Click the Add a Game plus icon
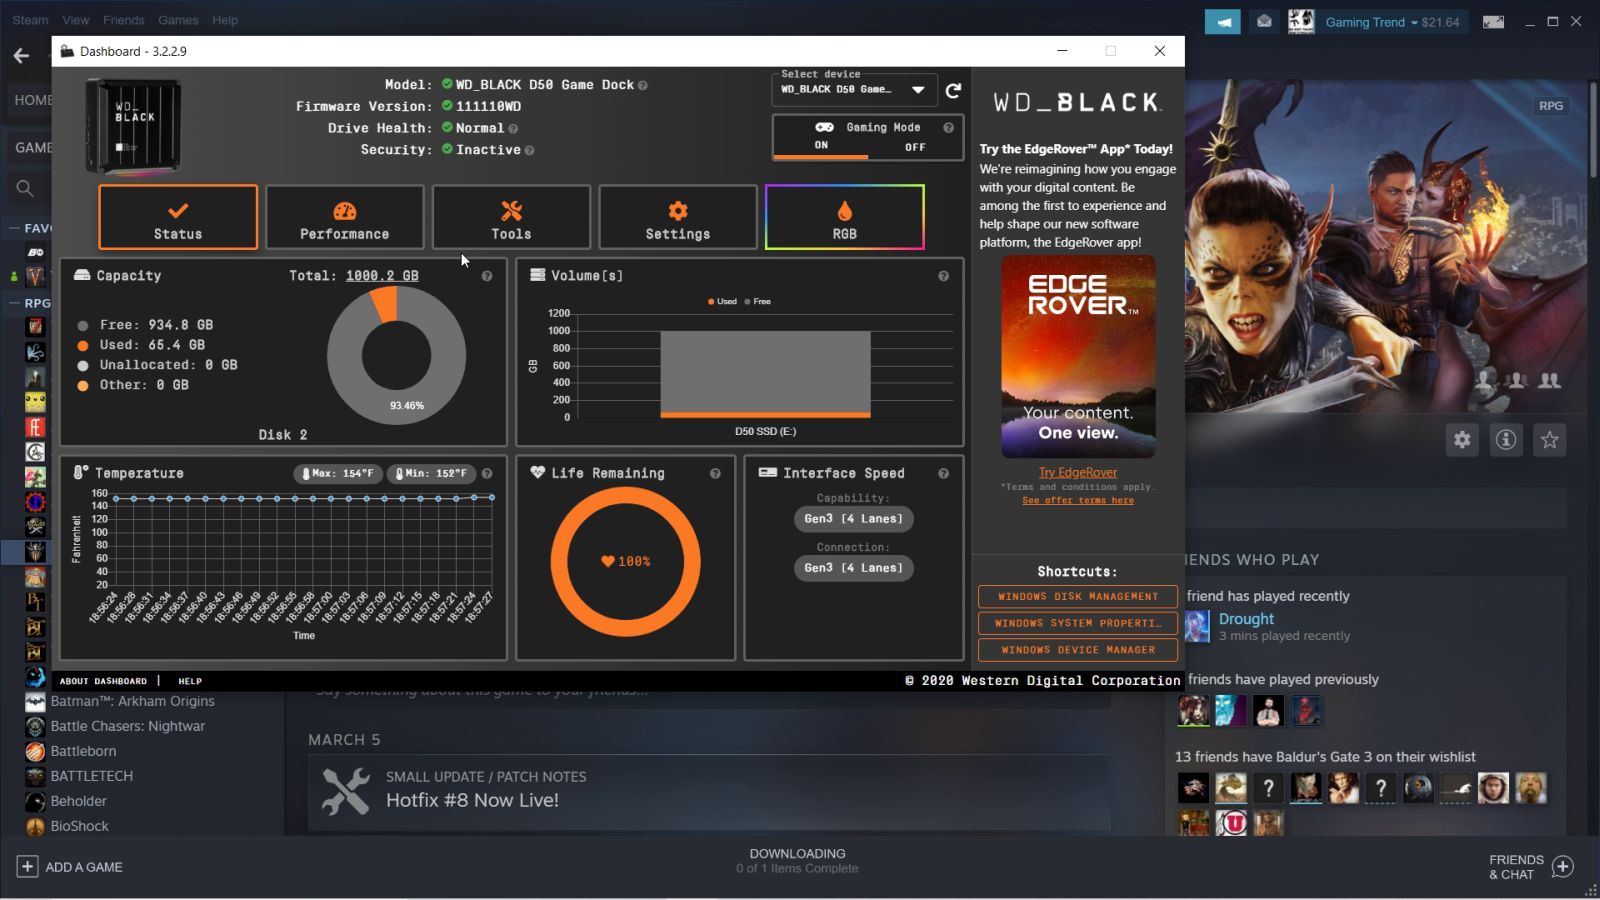The image size is (1600, 900). 27,867
